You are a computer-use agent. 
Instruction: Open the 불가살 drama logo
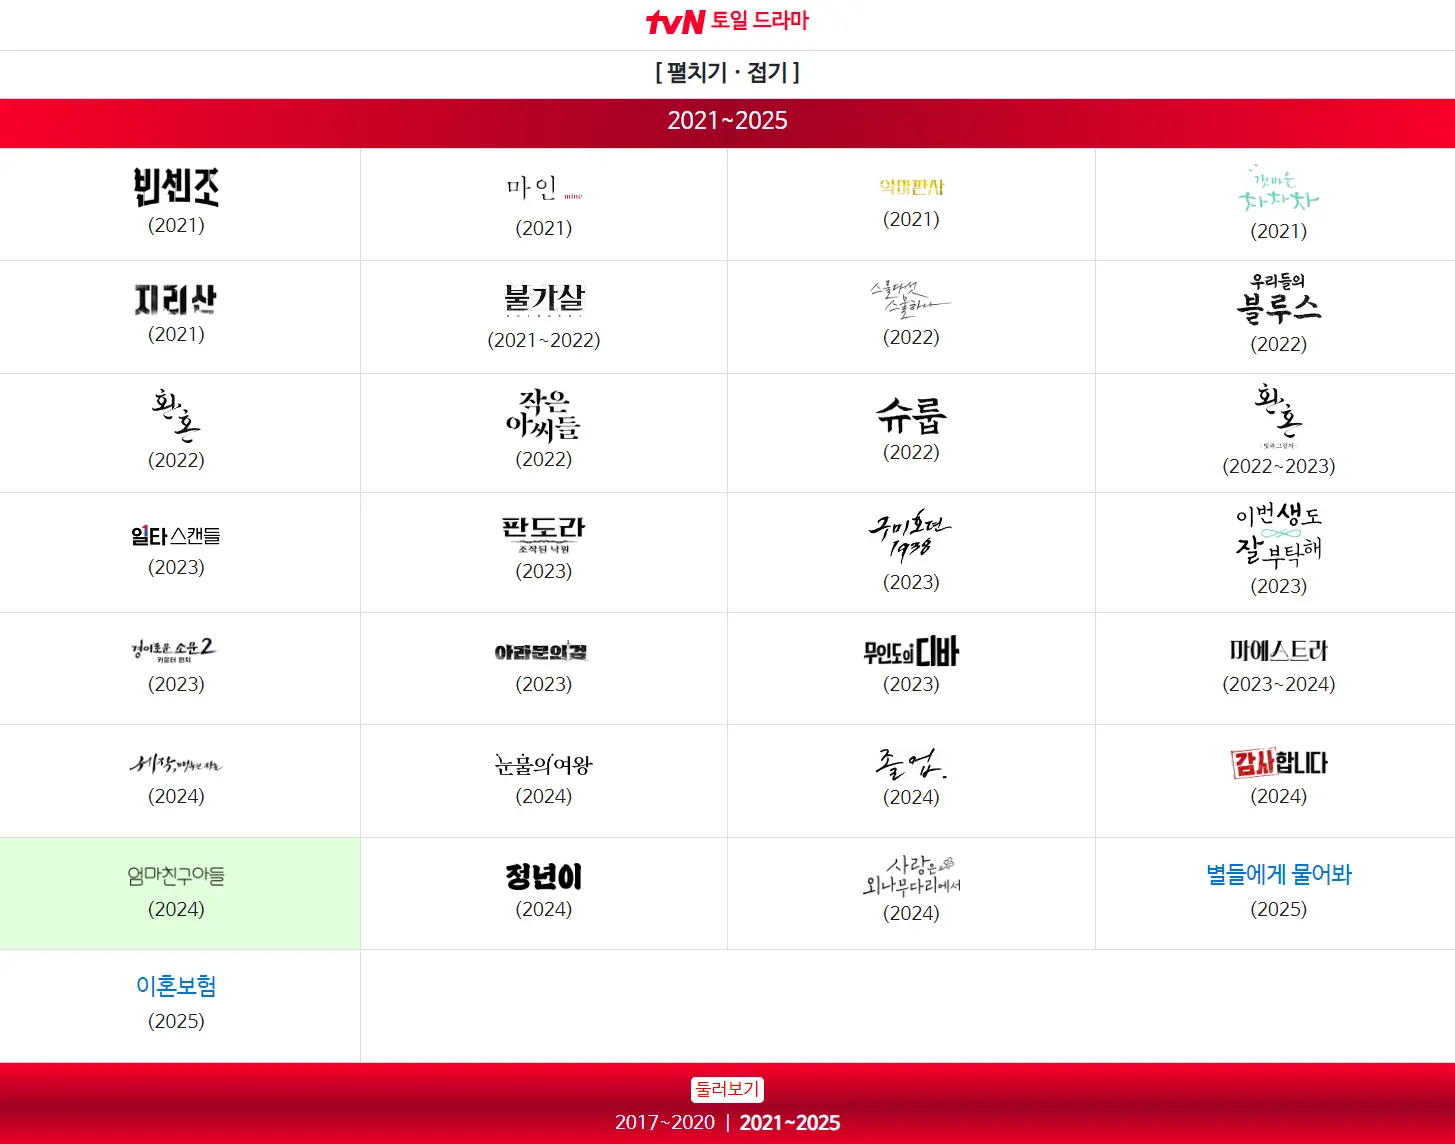[x=543, y=299]
